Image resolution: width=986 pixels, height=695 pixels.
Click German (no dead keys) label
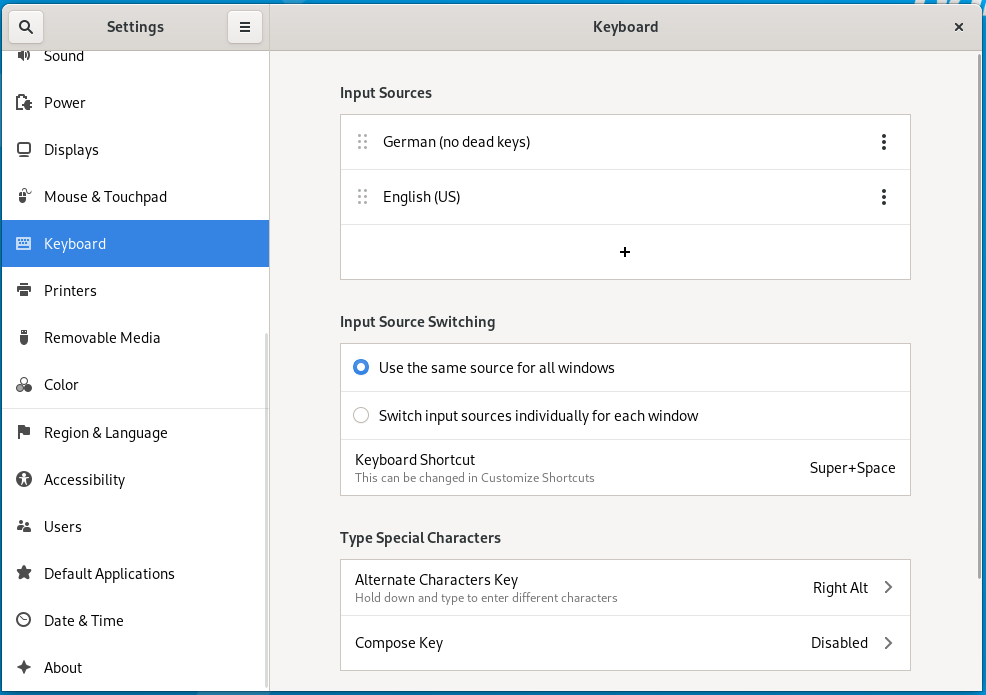tap(457, 142)
